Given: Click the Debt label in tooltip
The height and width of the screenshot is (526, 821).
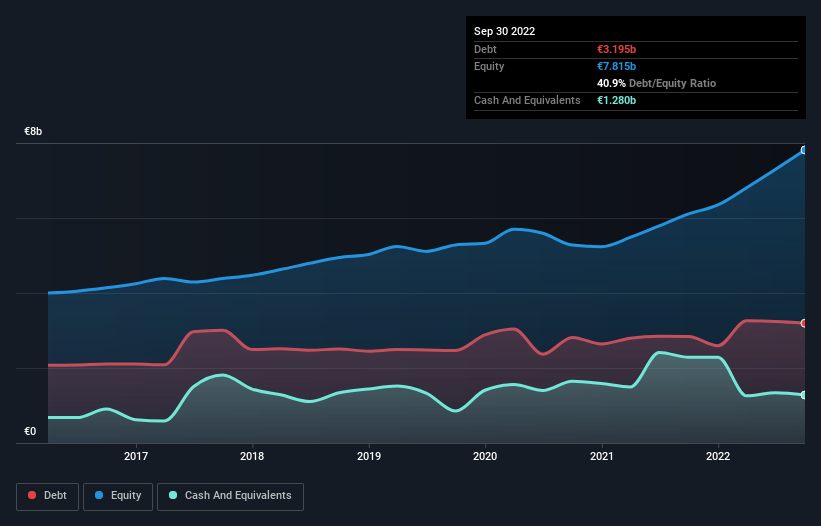Looking at the screenshot, I should (485, 49).
